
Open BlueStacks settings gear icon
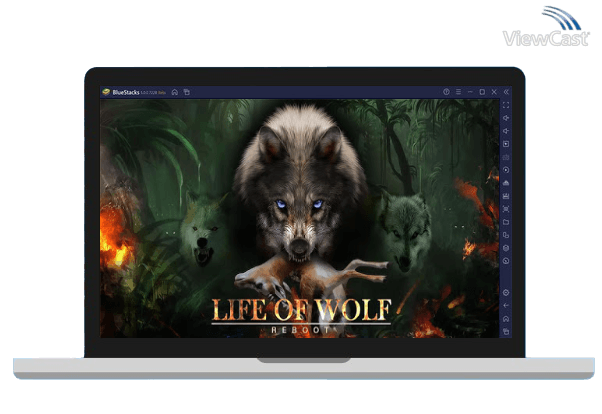point(506,293)
